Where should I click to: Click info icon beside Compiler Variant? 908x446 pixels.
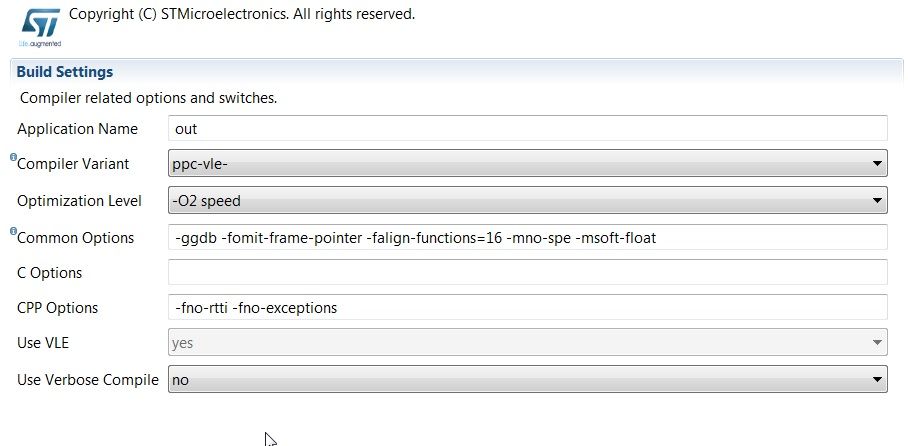tap(13, 157)
